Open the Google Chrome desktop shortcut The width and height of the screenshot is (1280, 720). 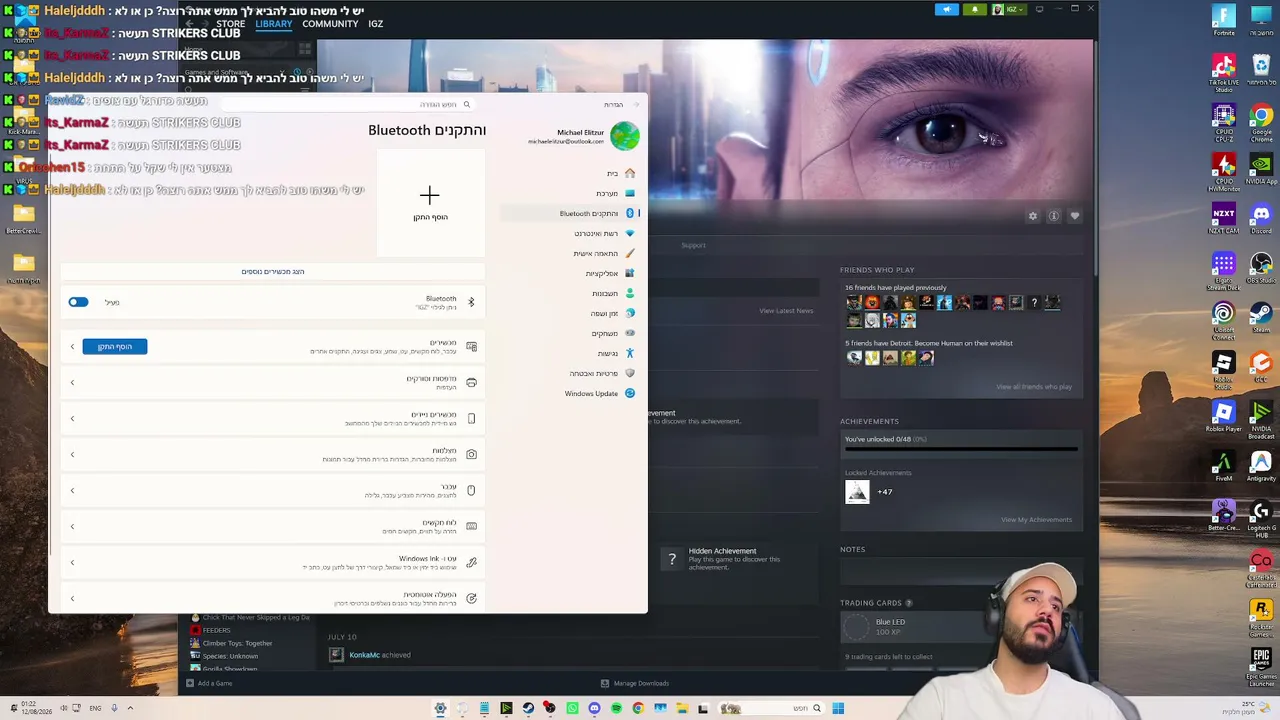tap(1262, 119)
